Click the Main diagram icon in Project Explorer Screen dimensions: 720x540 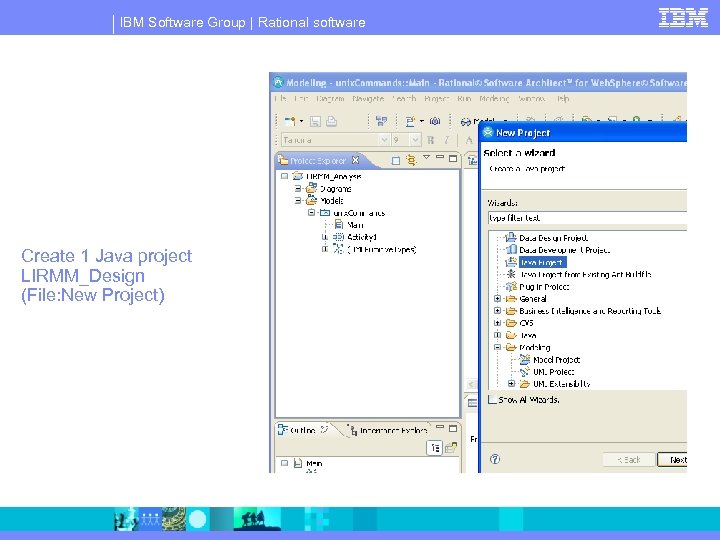click(x=339, y=225)
